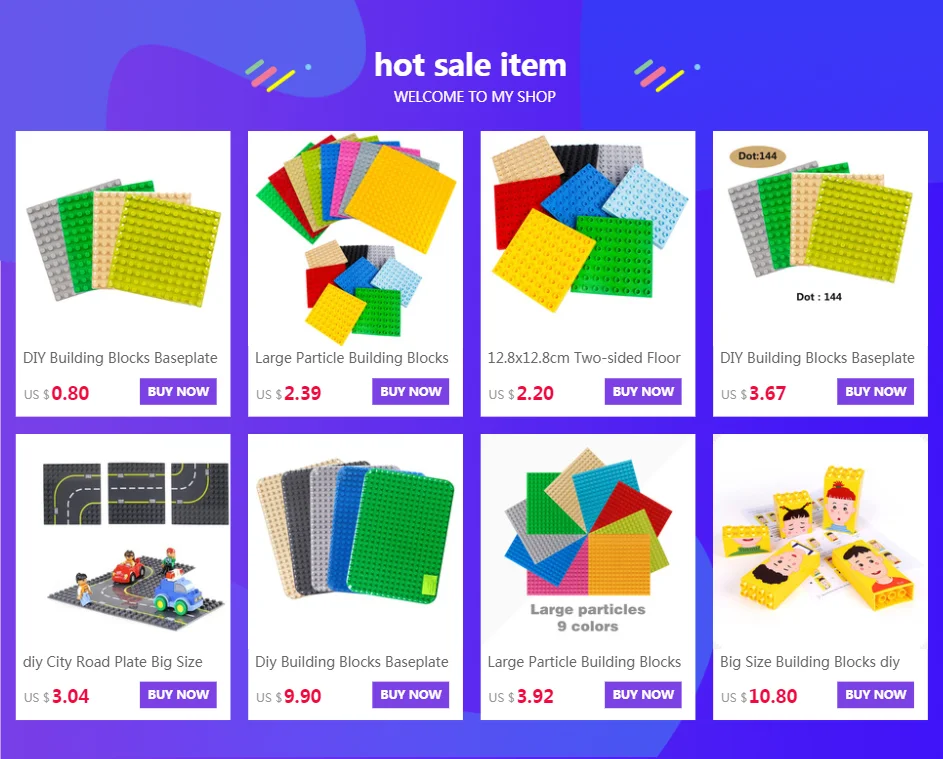Open 'Big Size Building Blocks diy' link
This screenshot has width=943, height=759.
click(809, 662)
